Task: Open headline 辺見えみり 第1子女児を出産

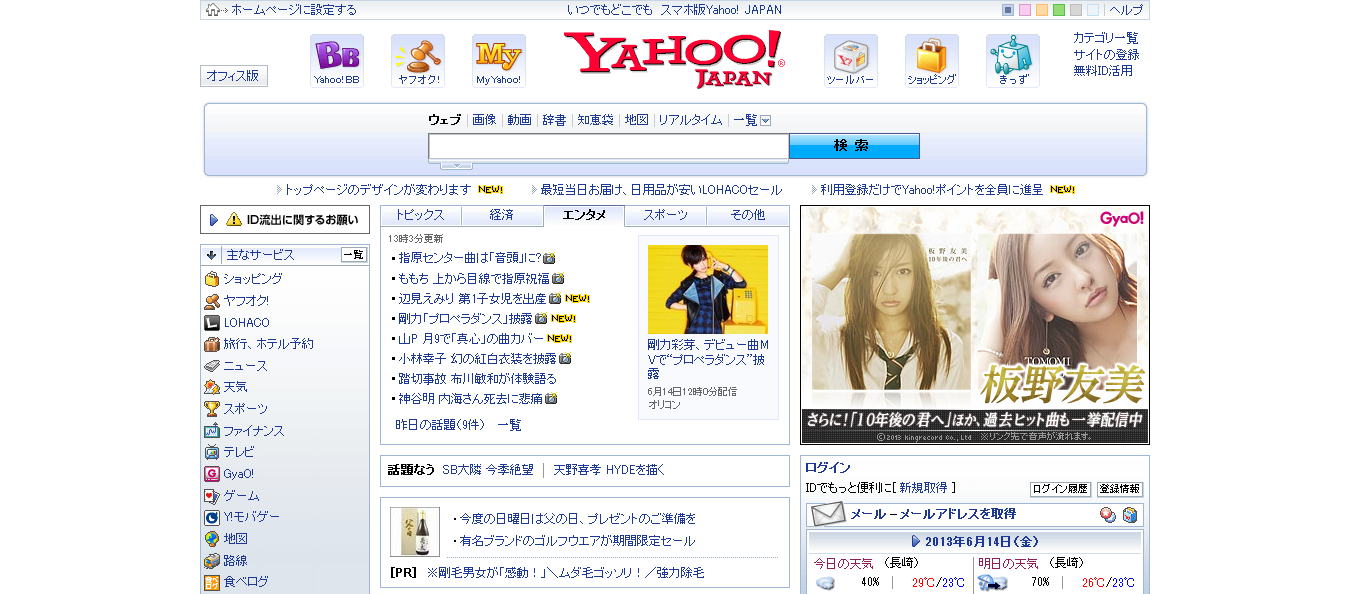Action: point(472,298)
